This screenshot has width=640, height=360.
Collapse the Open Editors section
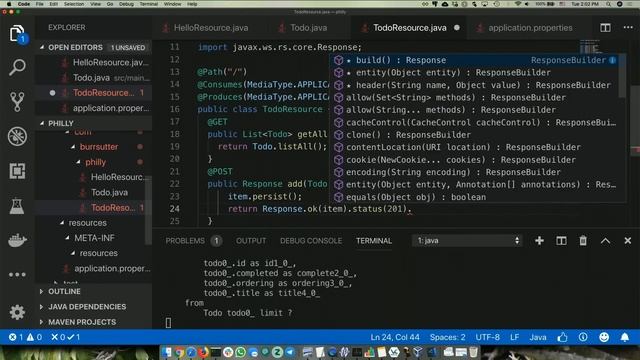coord(94,47)
